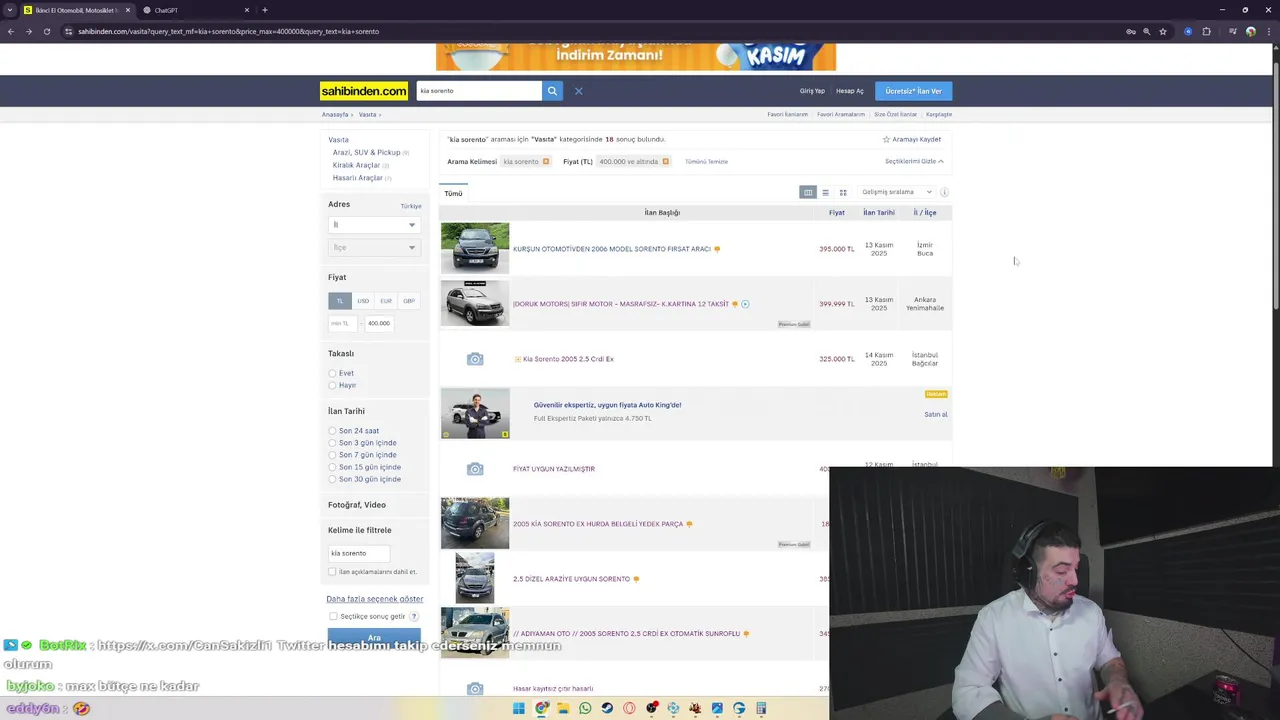
Task: Select TL currency tab
Action: (340, 301)
